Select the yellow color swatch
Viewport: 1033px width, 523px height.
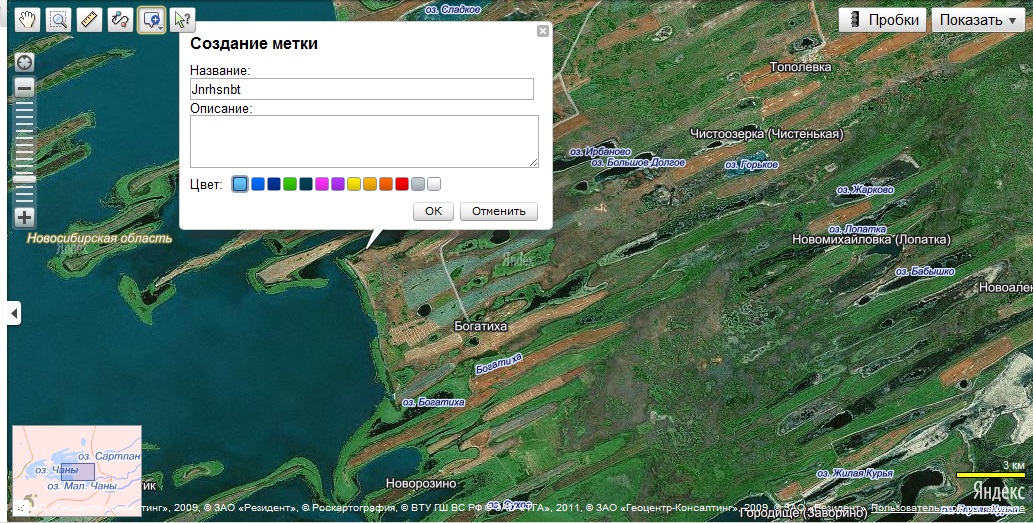coord(354,184)
